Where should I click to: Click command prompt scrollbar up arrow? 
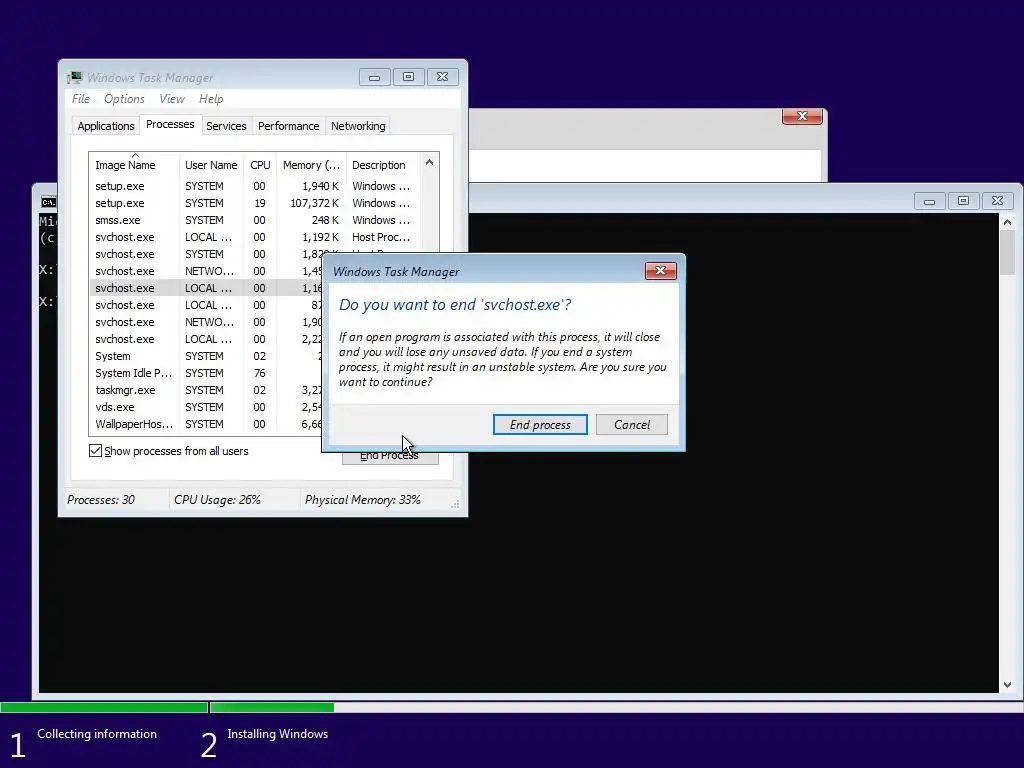(1007, 223)
